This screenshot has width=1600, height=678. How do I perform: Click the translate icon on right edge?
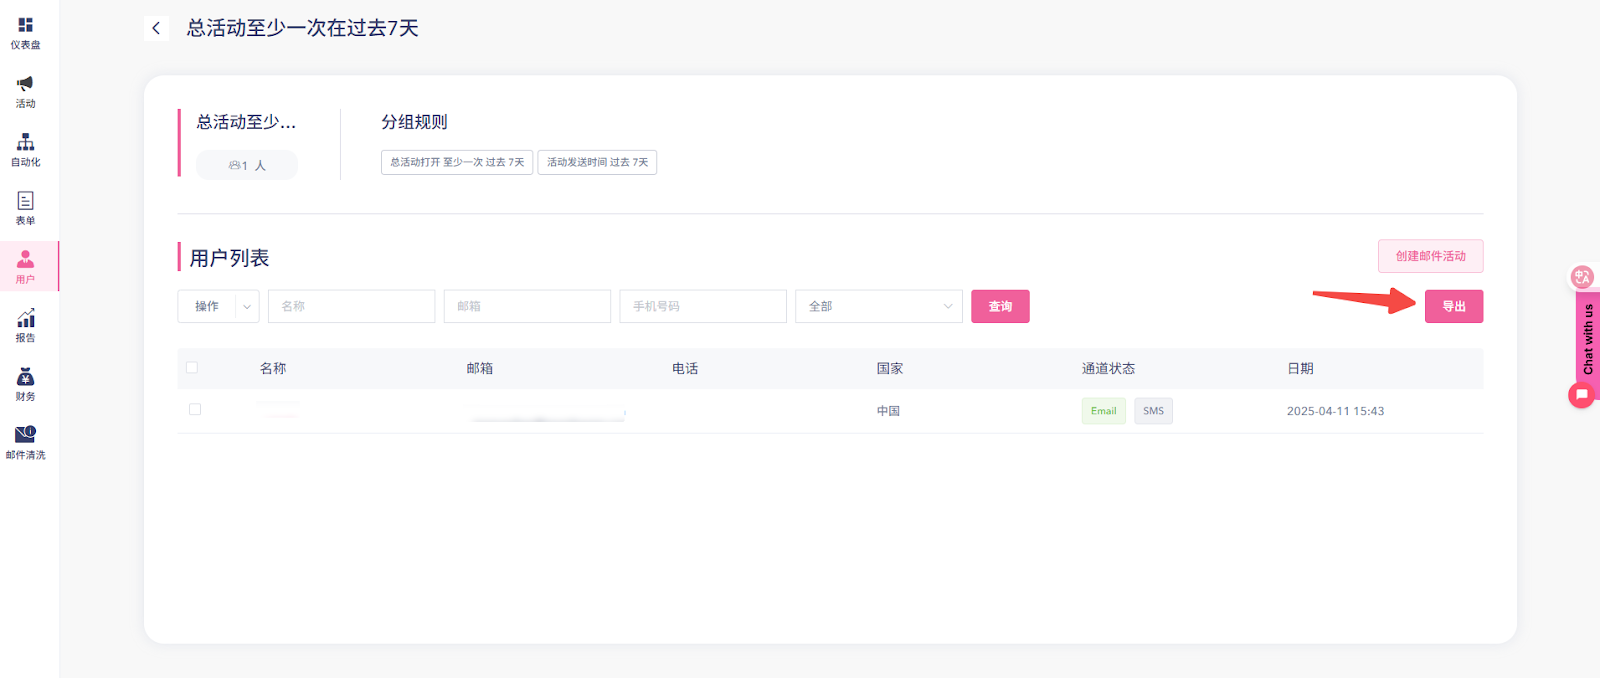tap(1582, 277)
